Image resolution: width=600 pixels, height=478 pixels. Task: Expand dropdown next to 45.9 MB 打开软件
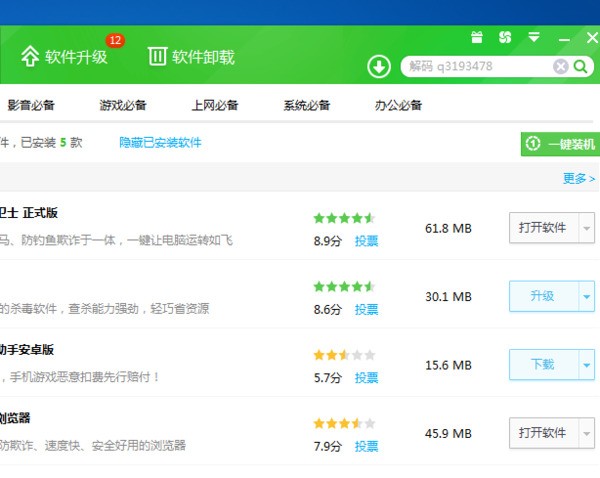(587, 433)
